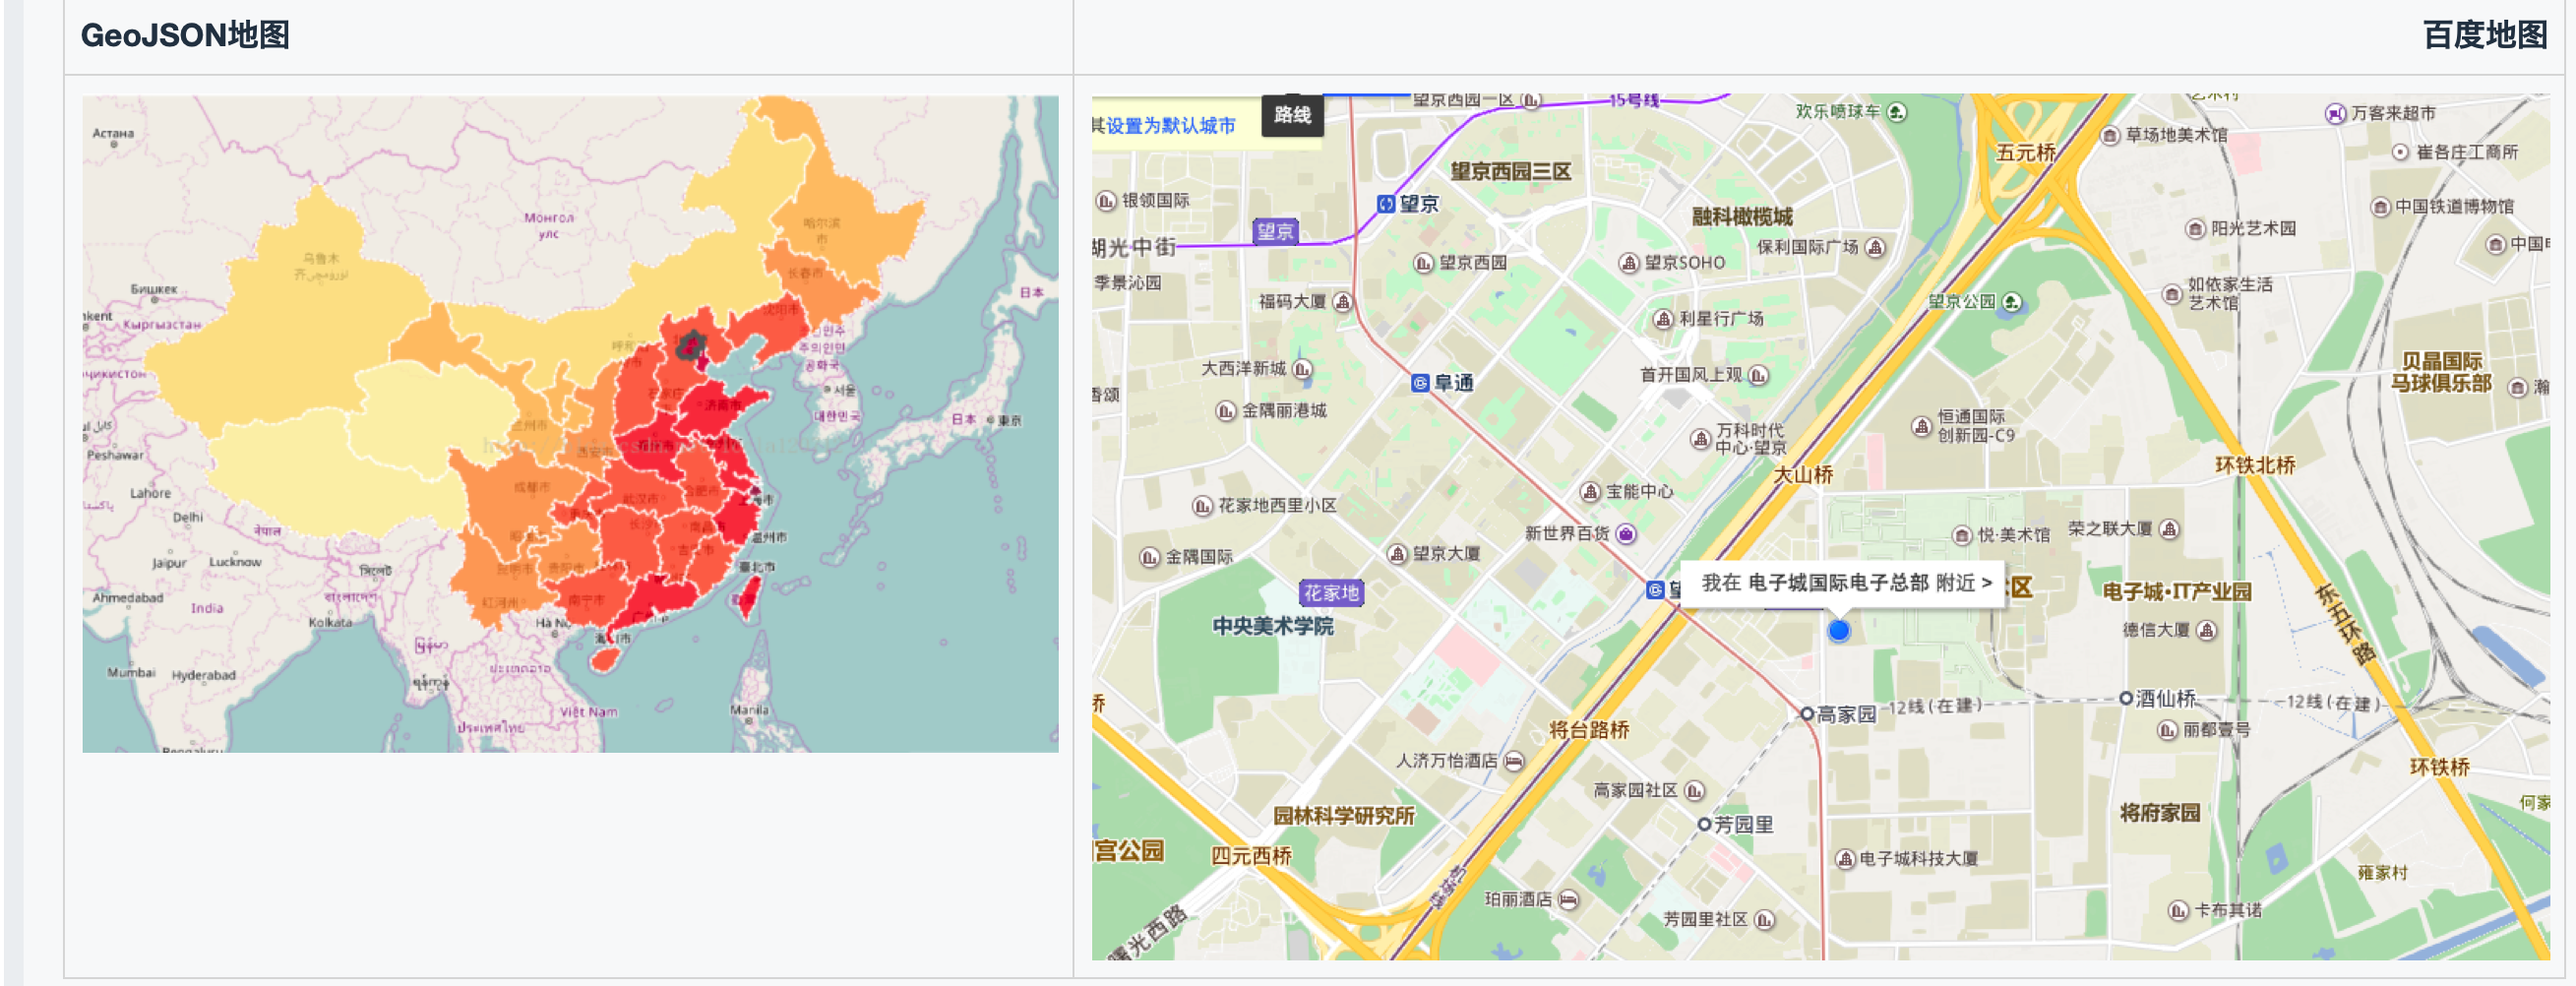
Task: Click the 保利国际广场 building icon
Action: pos(1876,247)
